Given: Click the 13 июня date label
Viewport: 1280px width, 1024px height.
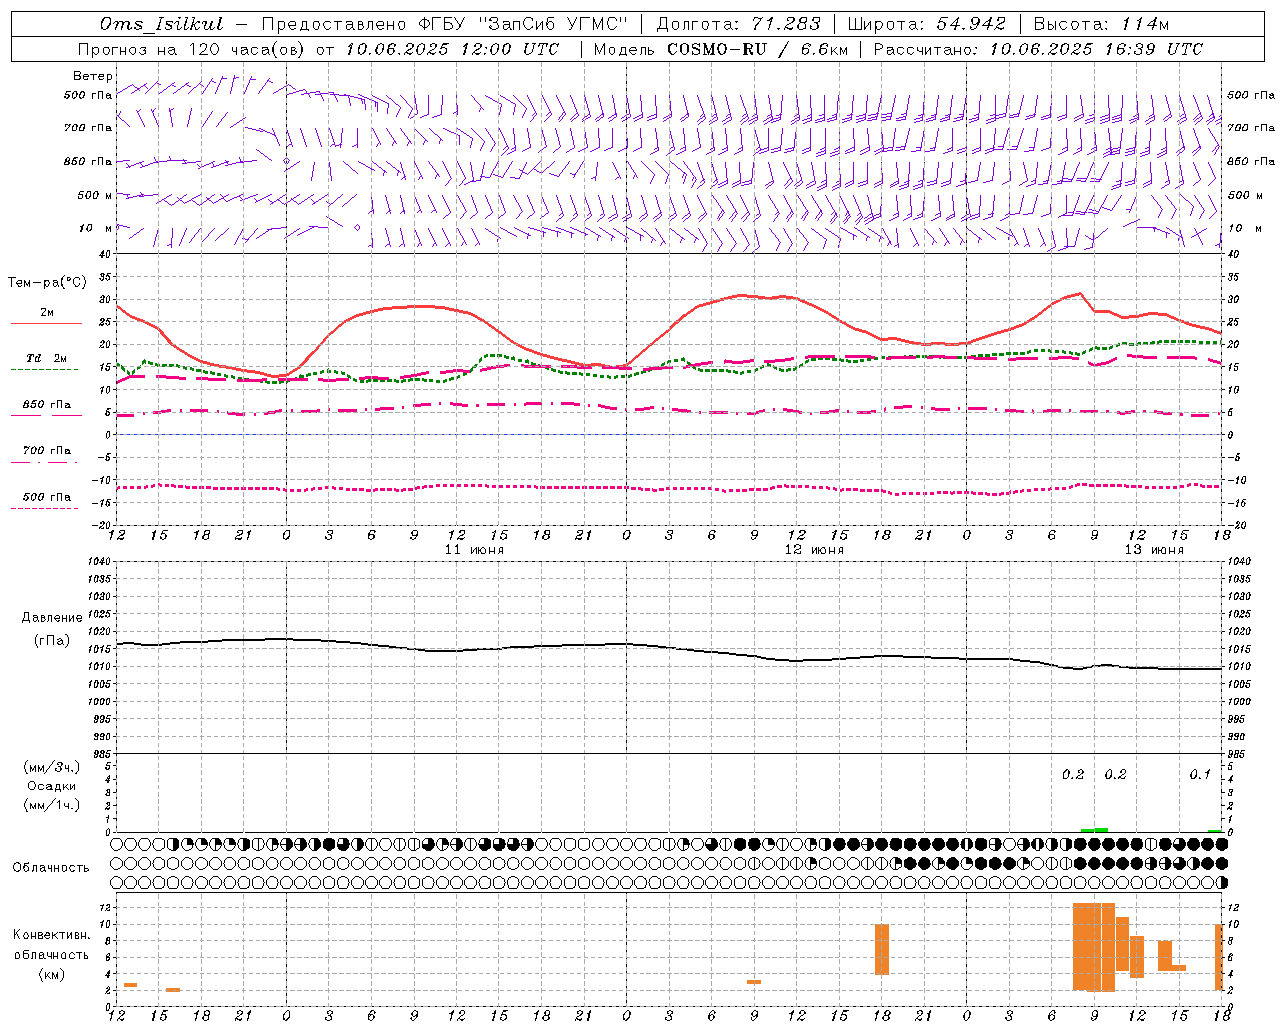Looking at the screenshot, I should [1154, 550].
